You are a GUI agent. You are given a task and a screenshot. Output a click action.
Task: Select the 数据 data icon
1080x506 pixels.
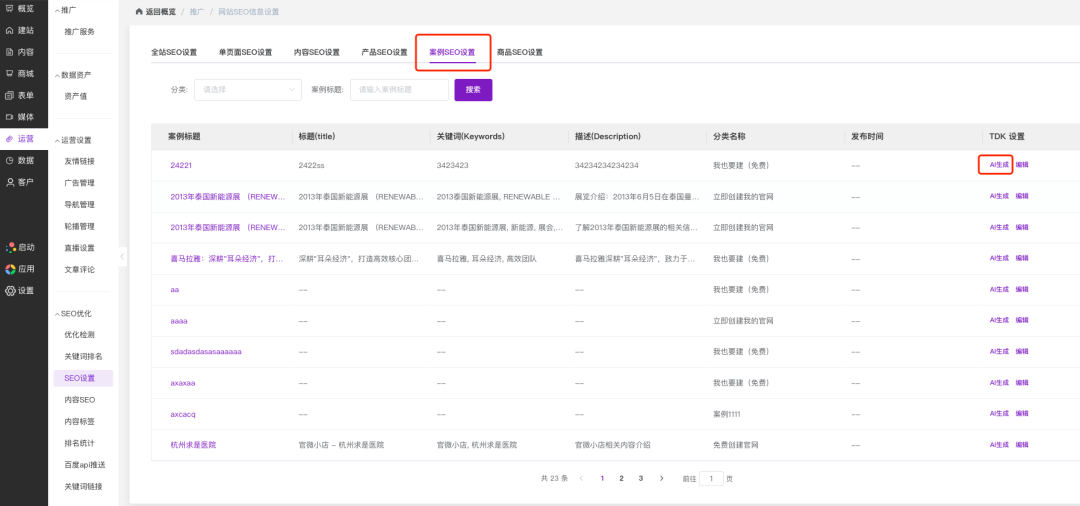coord(10,160)
